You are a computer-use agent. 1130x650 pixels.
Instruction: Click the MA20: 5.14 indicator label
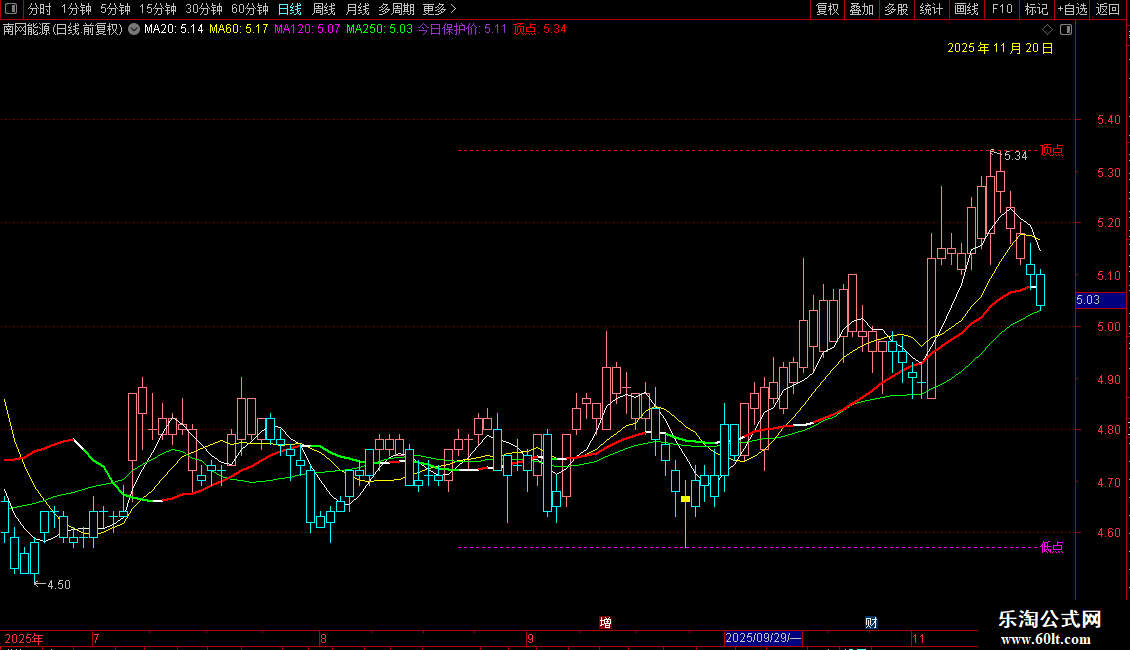(174, 30)
